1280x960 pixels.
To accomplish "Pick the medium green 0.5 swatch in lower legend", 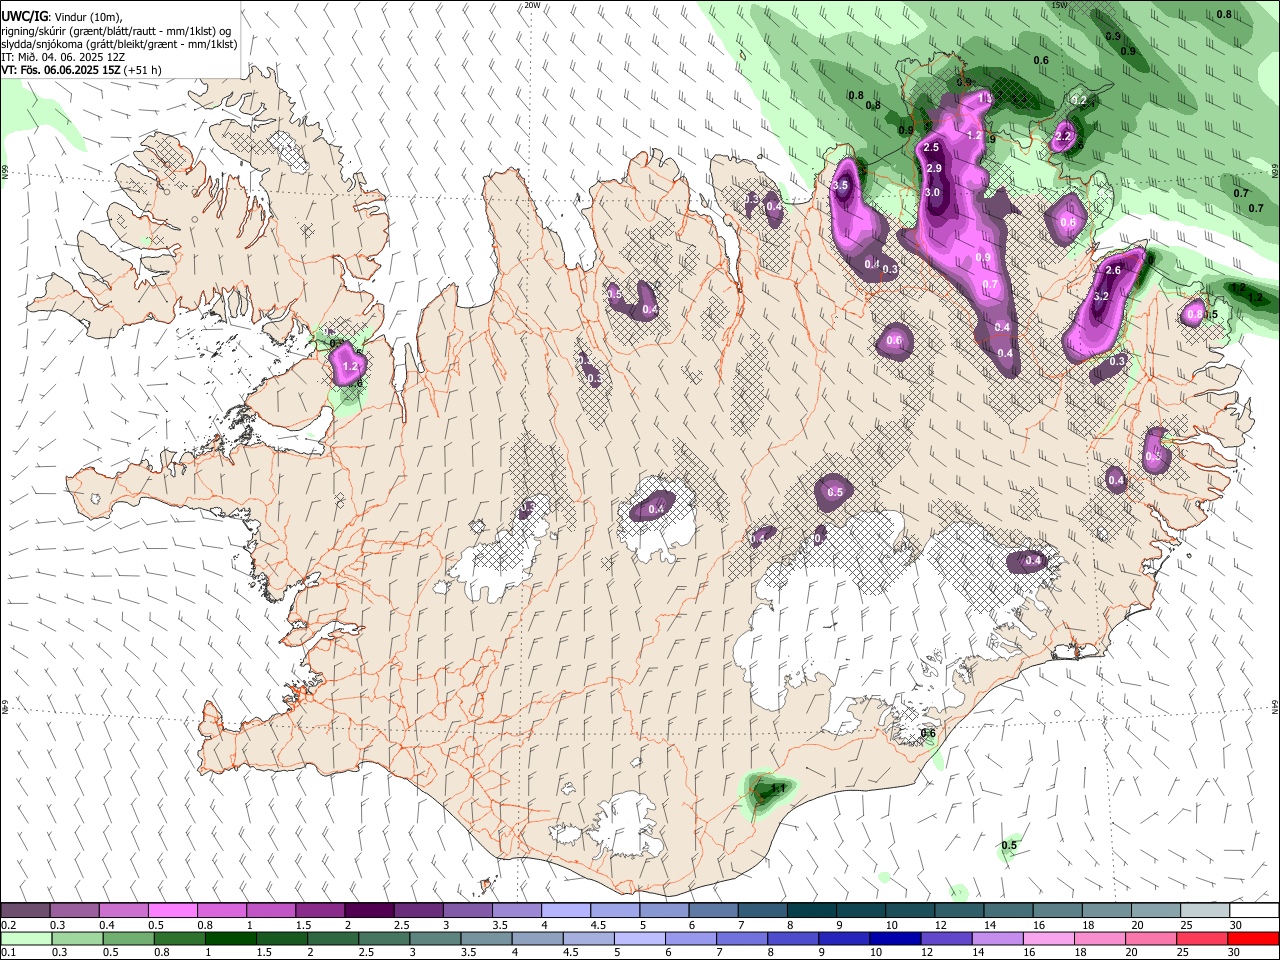I will click(128, 938).
